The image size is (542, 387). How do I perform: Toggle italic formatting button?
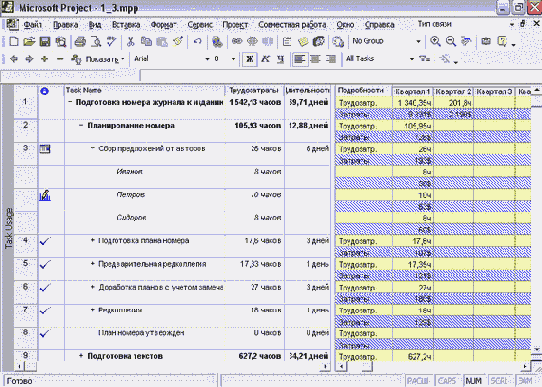coord(265,59)
